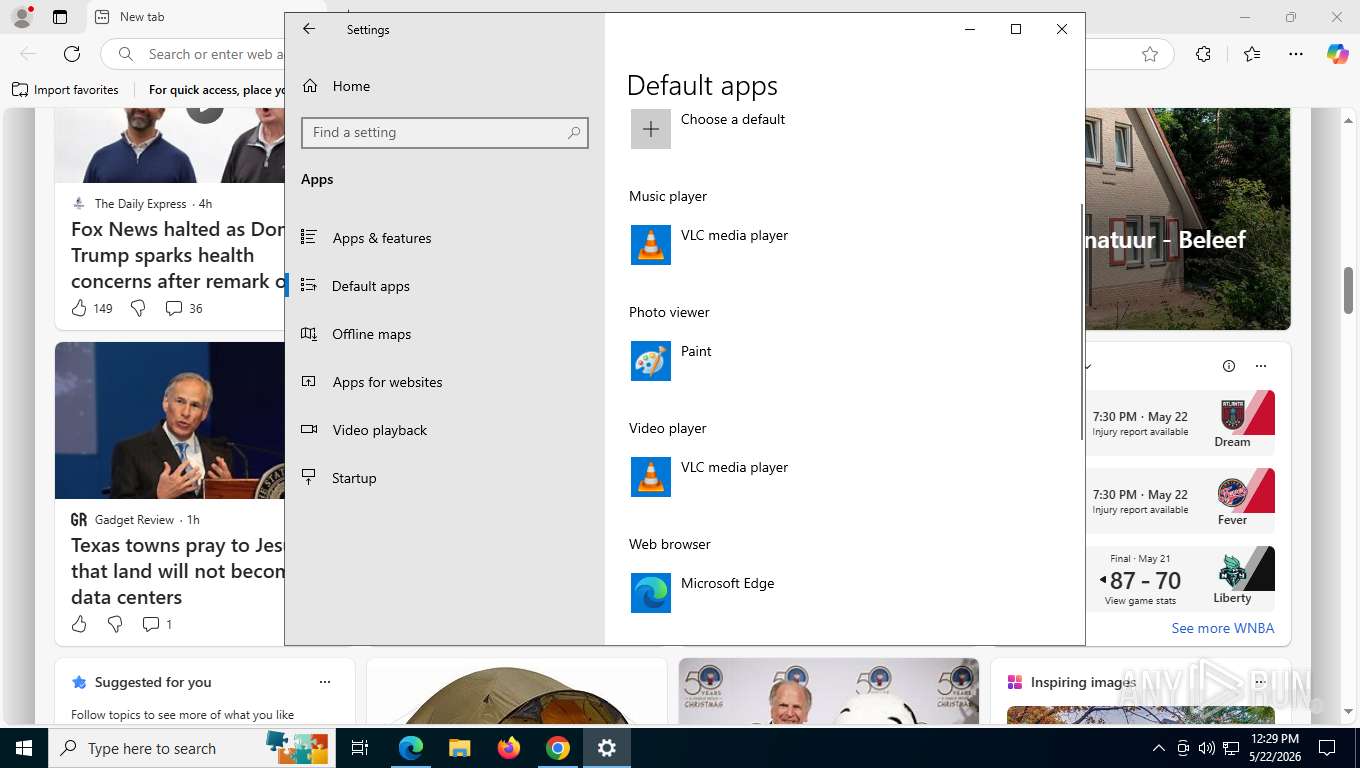Open Video playback settings
Screen dimensions: 1360x768
[380, 430]
